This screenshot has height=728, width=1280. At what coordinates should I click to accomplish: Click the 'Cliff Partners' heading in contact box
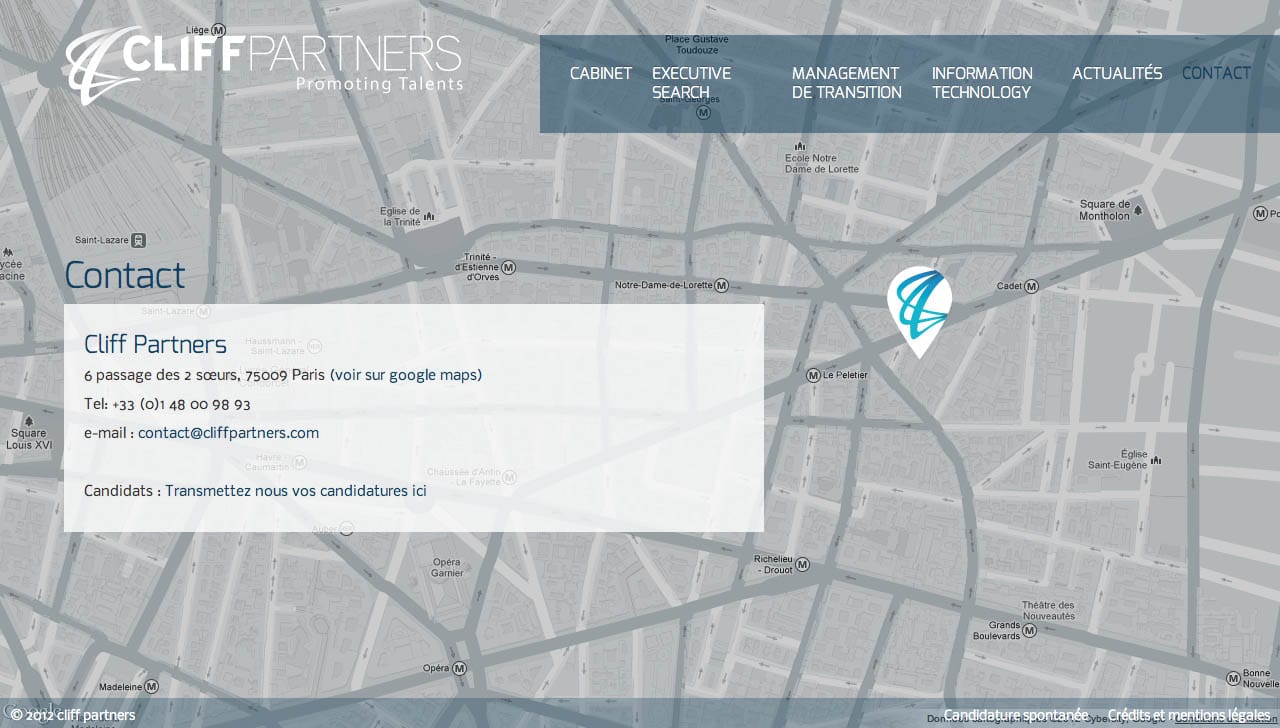(x=155, y=345)
